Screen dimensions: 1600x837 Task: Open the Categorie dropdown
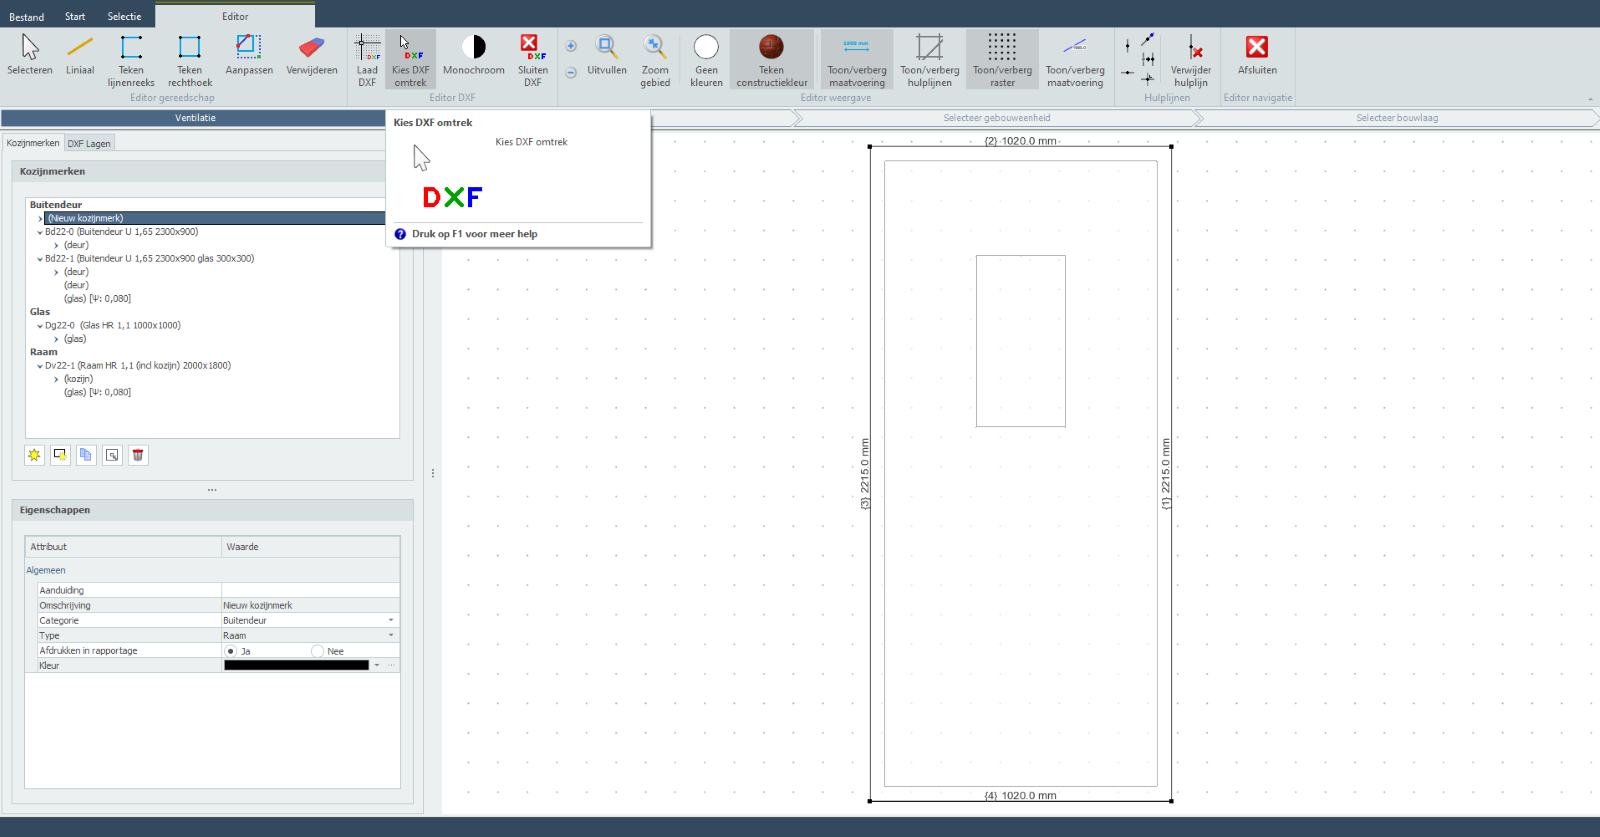click(x=390, y=620)
